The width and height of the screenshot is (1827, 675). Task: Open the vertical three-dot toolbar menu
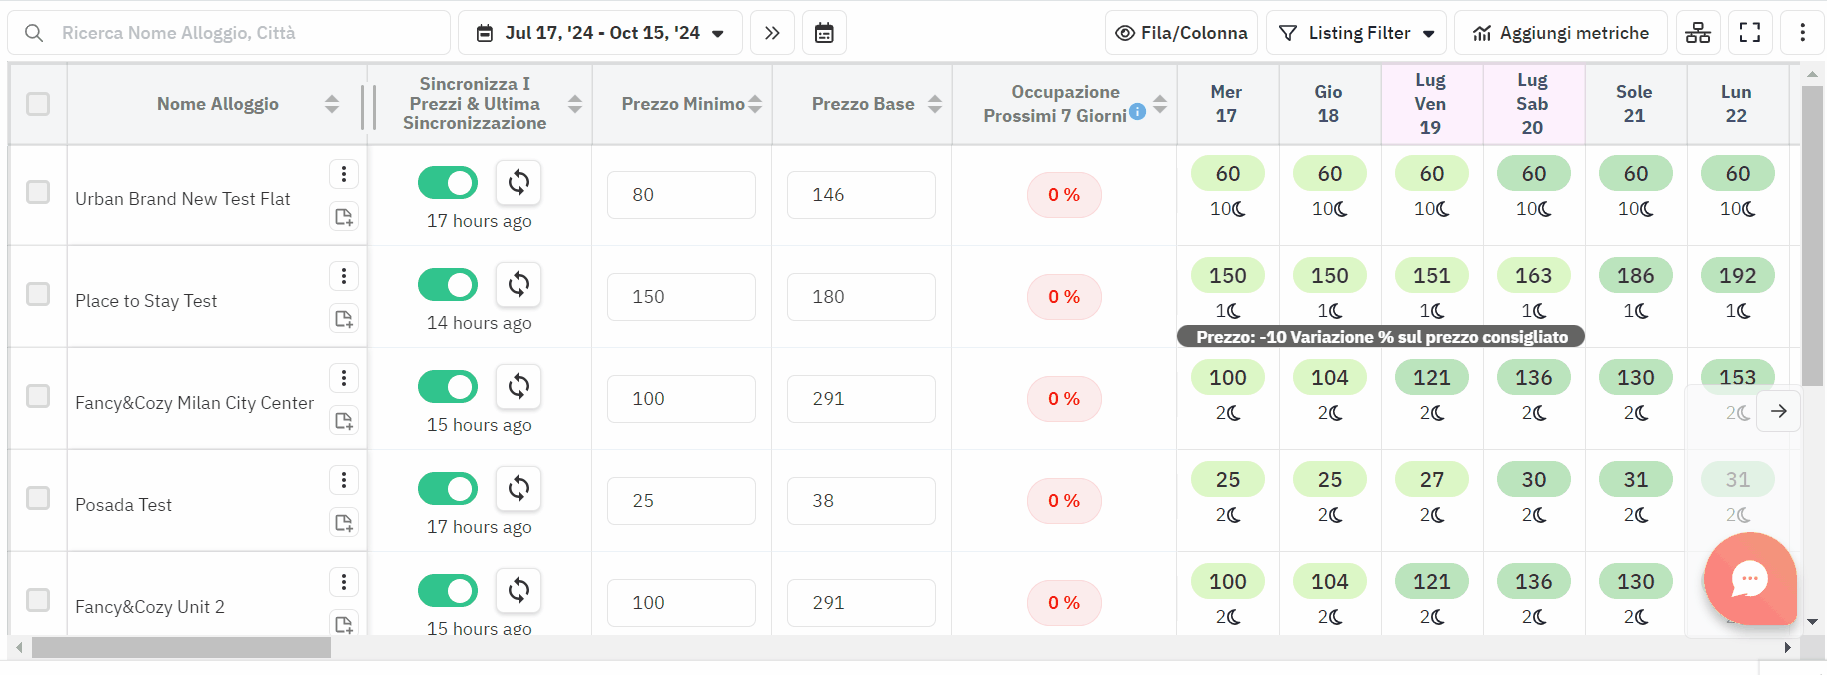coord(1803,33)
